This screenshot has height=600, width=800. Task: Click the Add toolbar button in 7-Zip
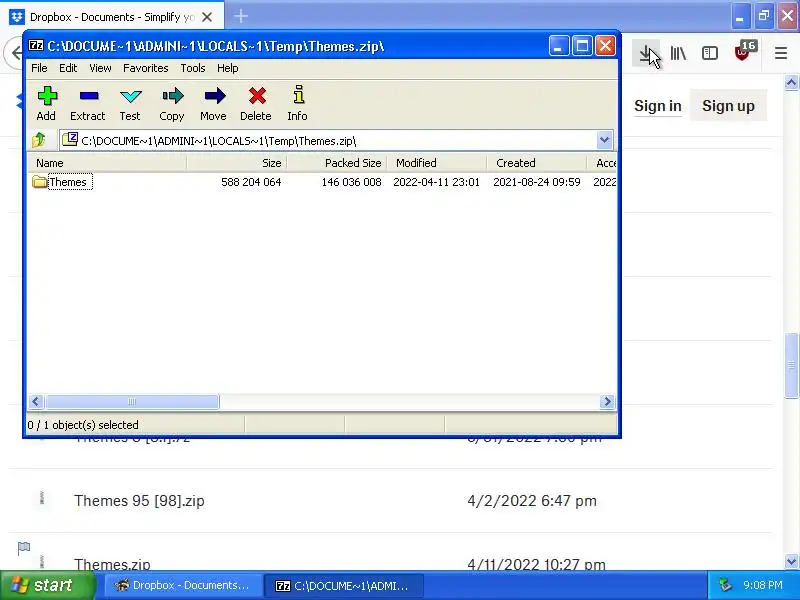46,104
